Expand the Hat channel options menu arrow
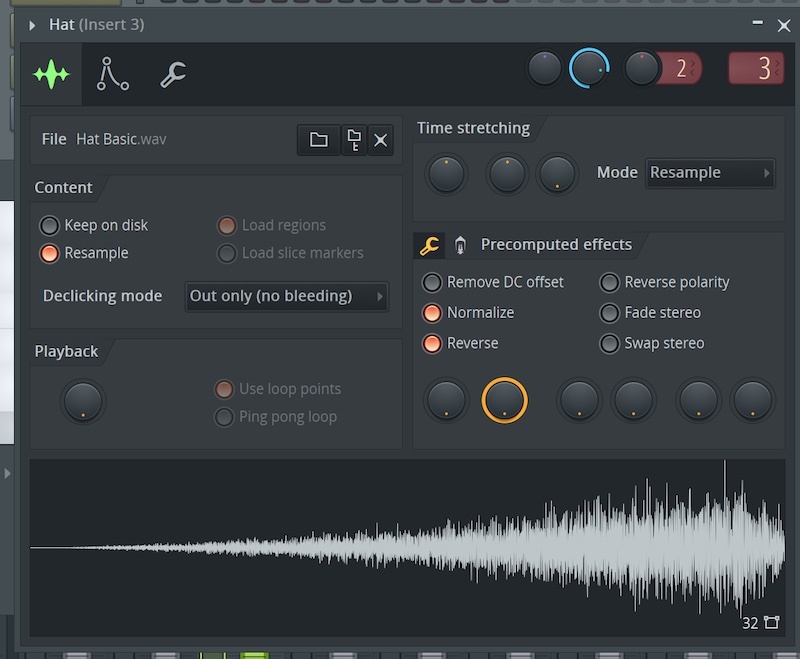 coord(32,24)
